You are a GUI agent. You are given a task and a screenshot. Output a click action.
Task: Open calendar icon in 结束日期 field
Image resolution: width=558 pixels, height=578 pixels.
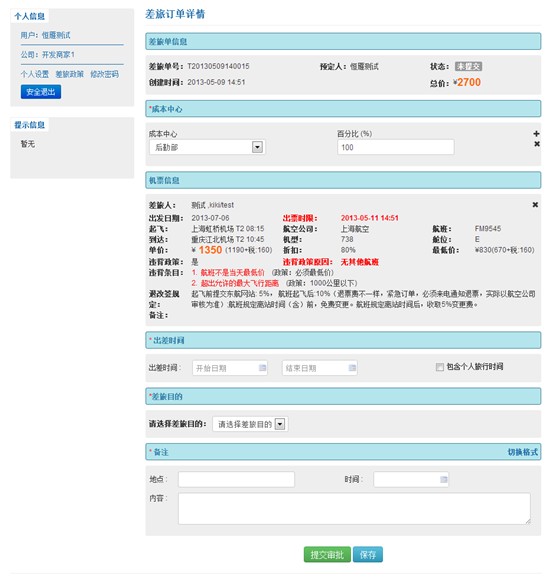[x=352, y=368]
